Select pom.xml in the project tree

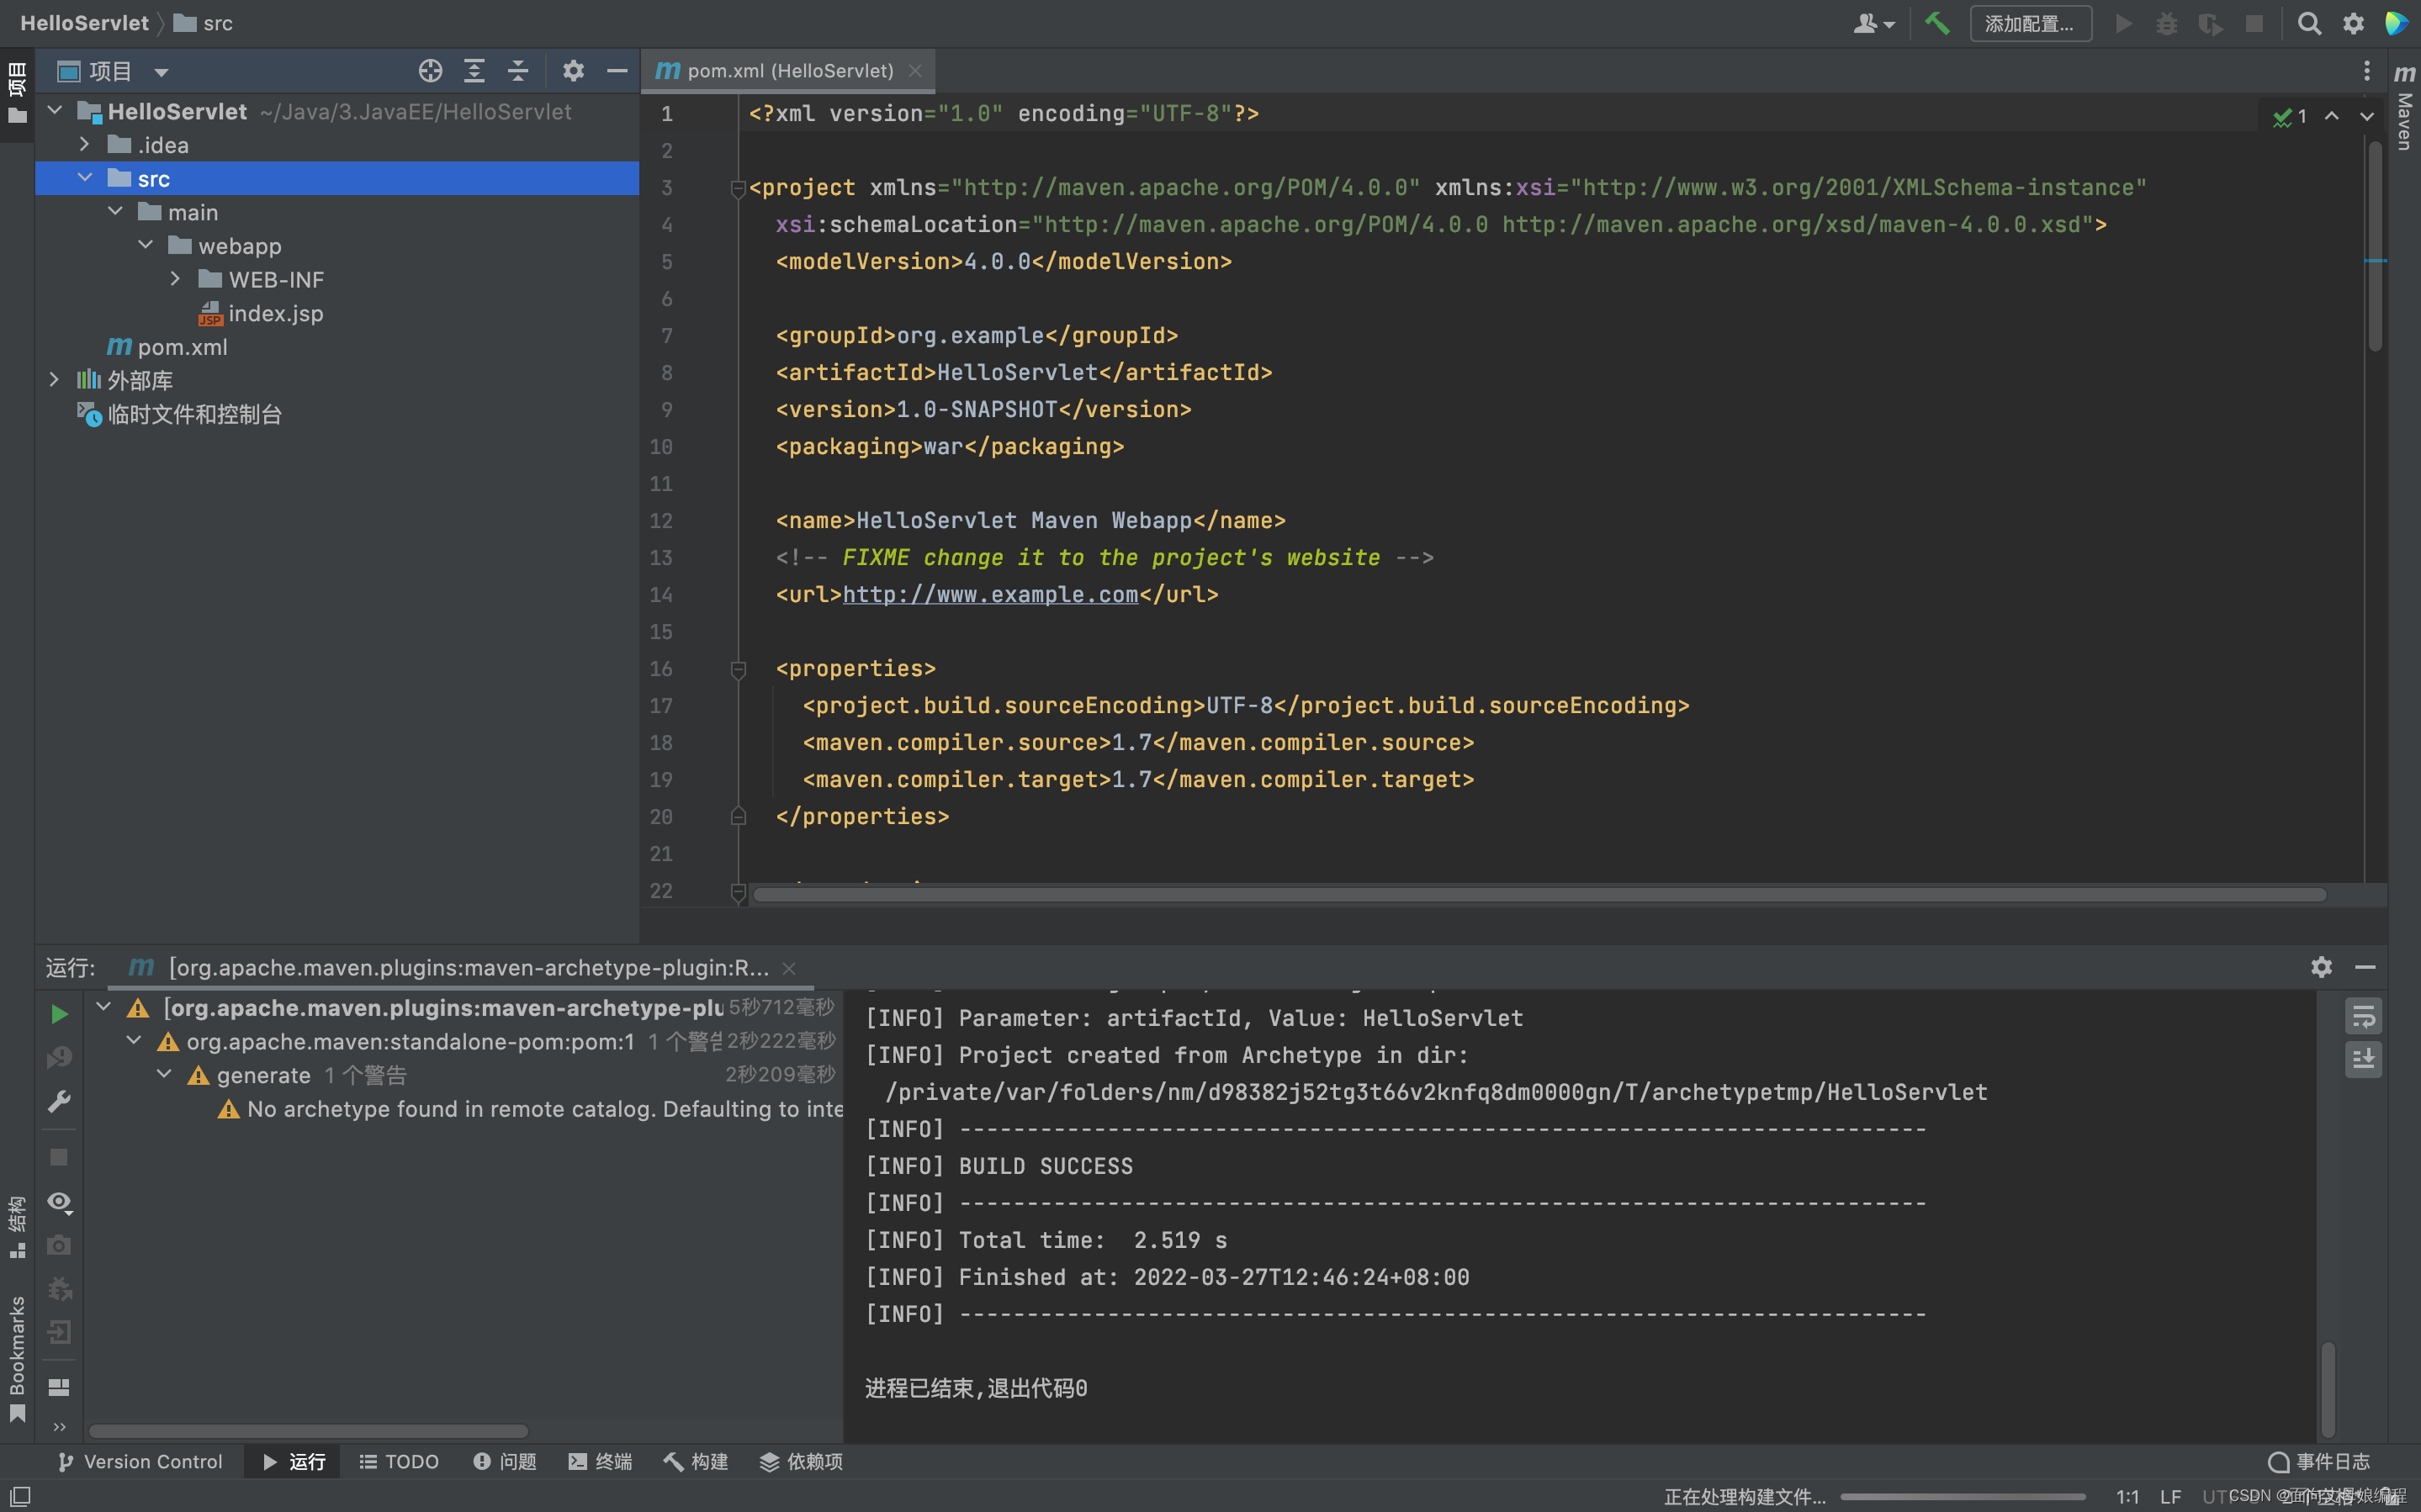point(167,347)
